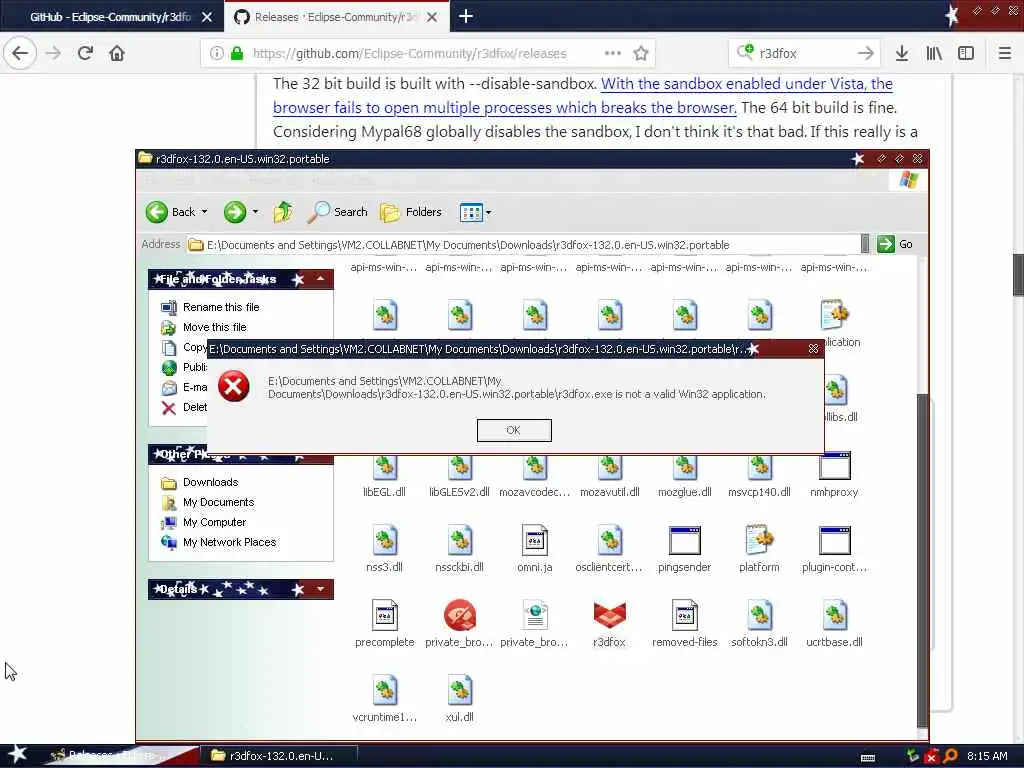Open Downloads in Other Places
The height and width of the screenshot is (768, 1024).
pyautogui.click(x=200, y=483)
